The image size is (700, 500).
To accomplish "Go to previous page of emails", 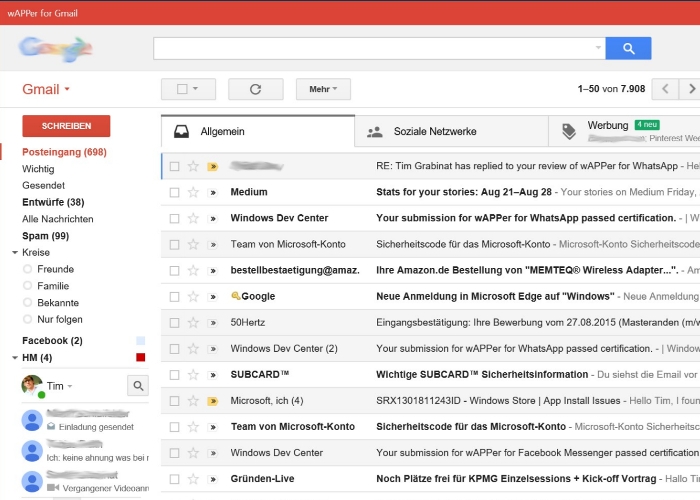I will point(665,89).
